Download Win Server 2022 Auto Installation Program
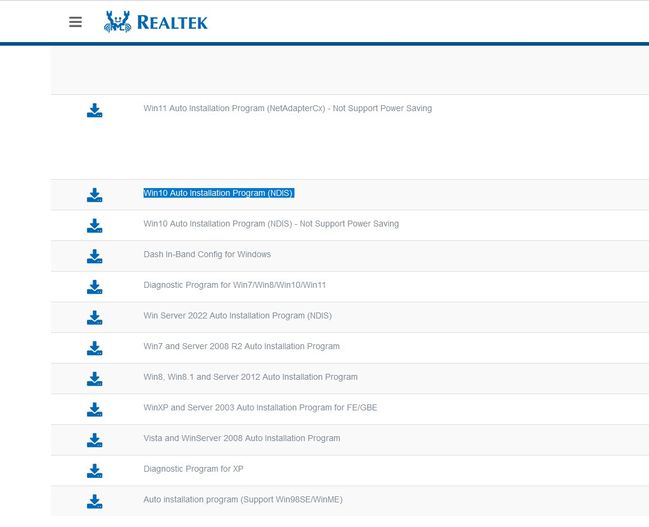Image resolution: width=649 pixels, height=527 pixels. (94, 318)
